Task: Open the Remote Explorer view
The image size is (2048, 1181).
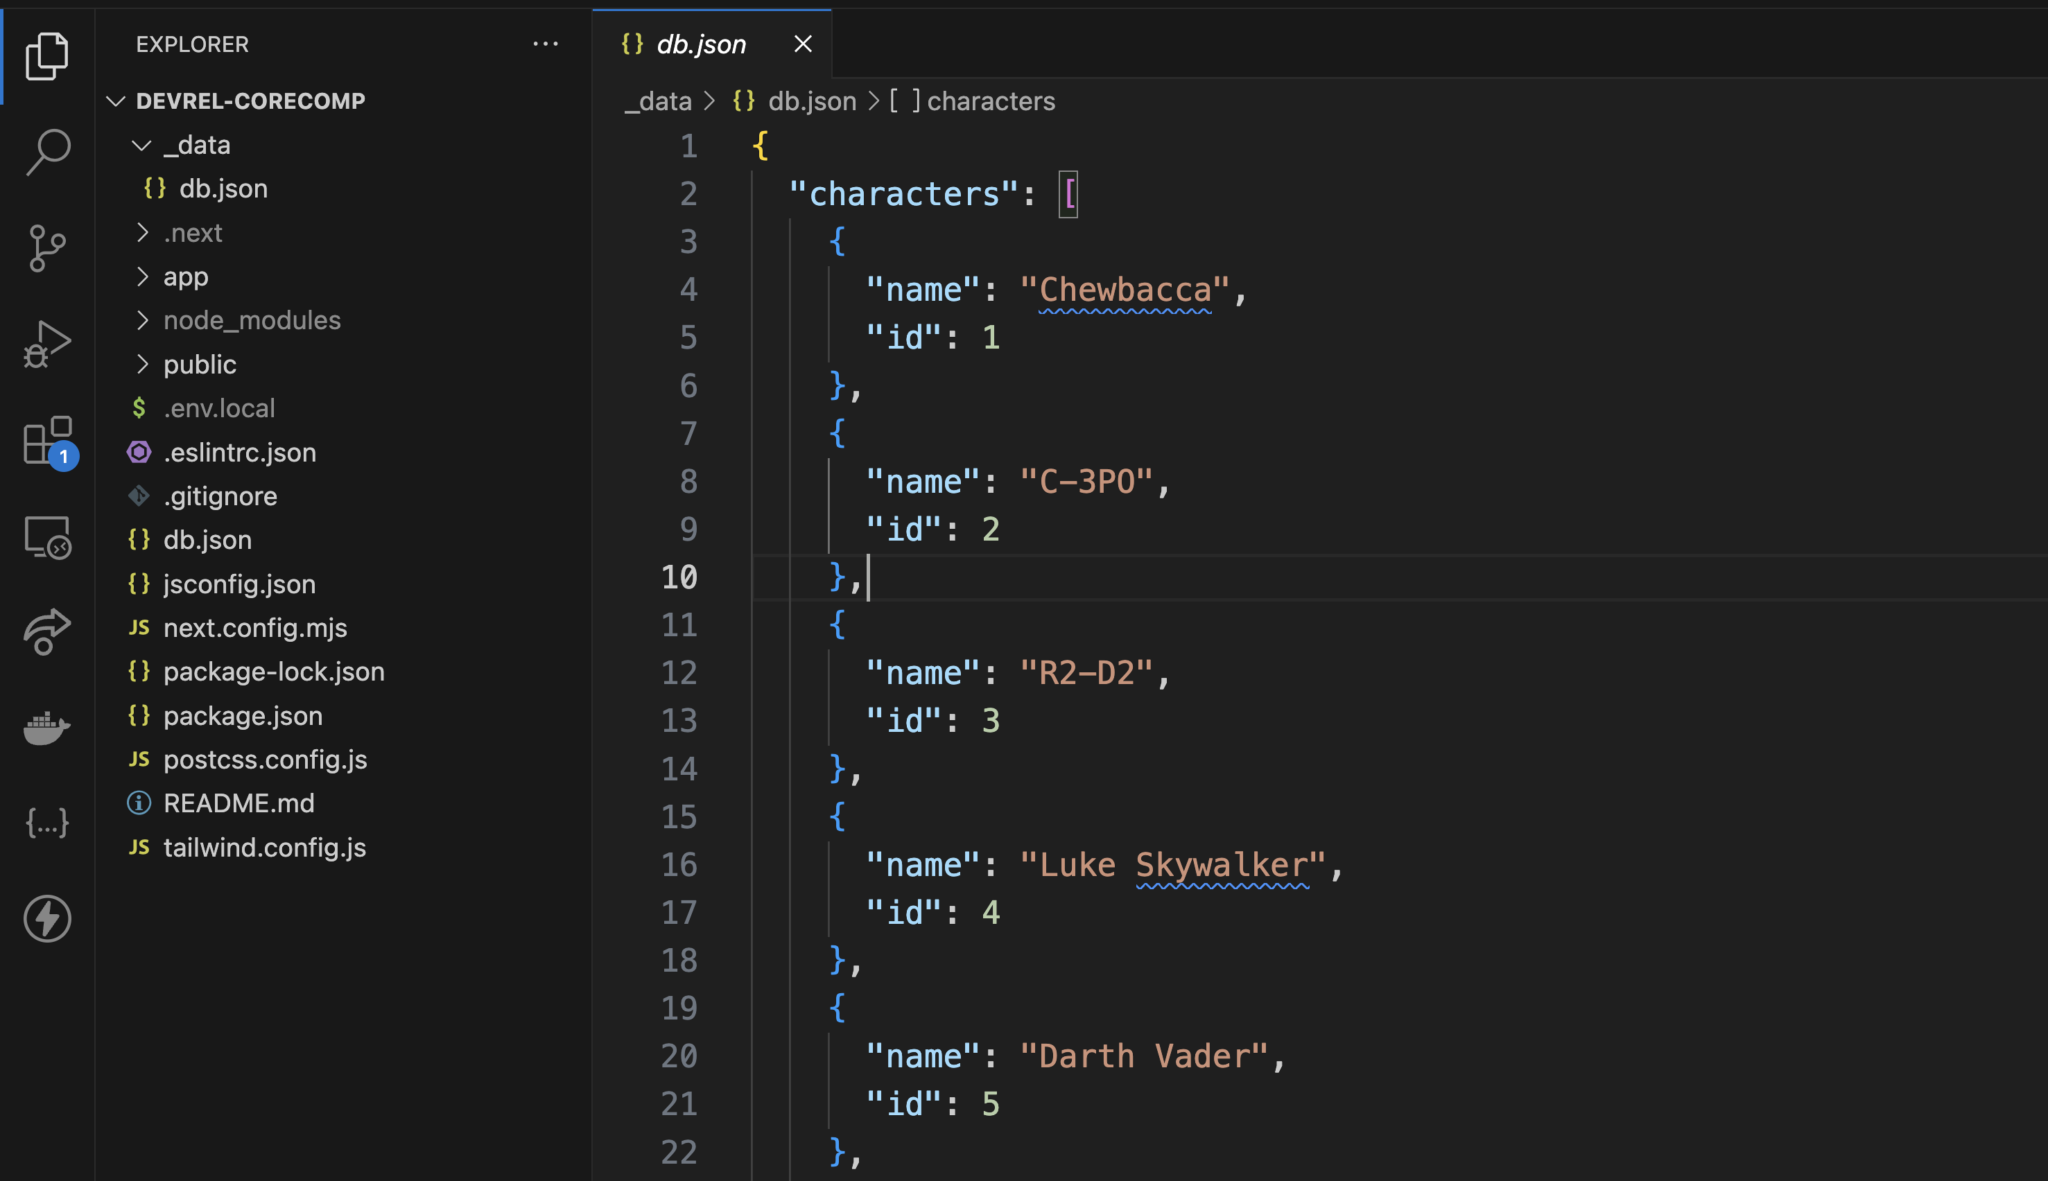Action: click(47, 537)
